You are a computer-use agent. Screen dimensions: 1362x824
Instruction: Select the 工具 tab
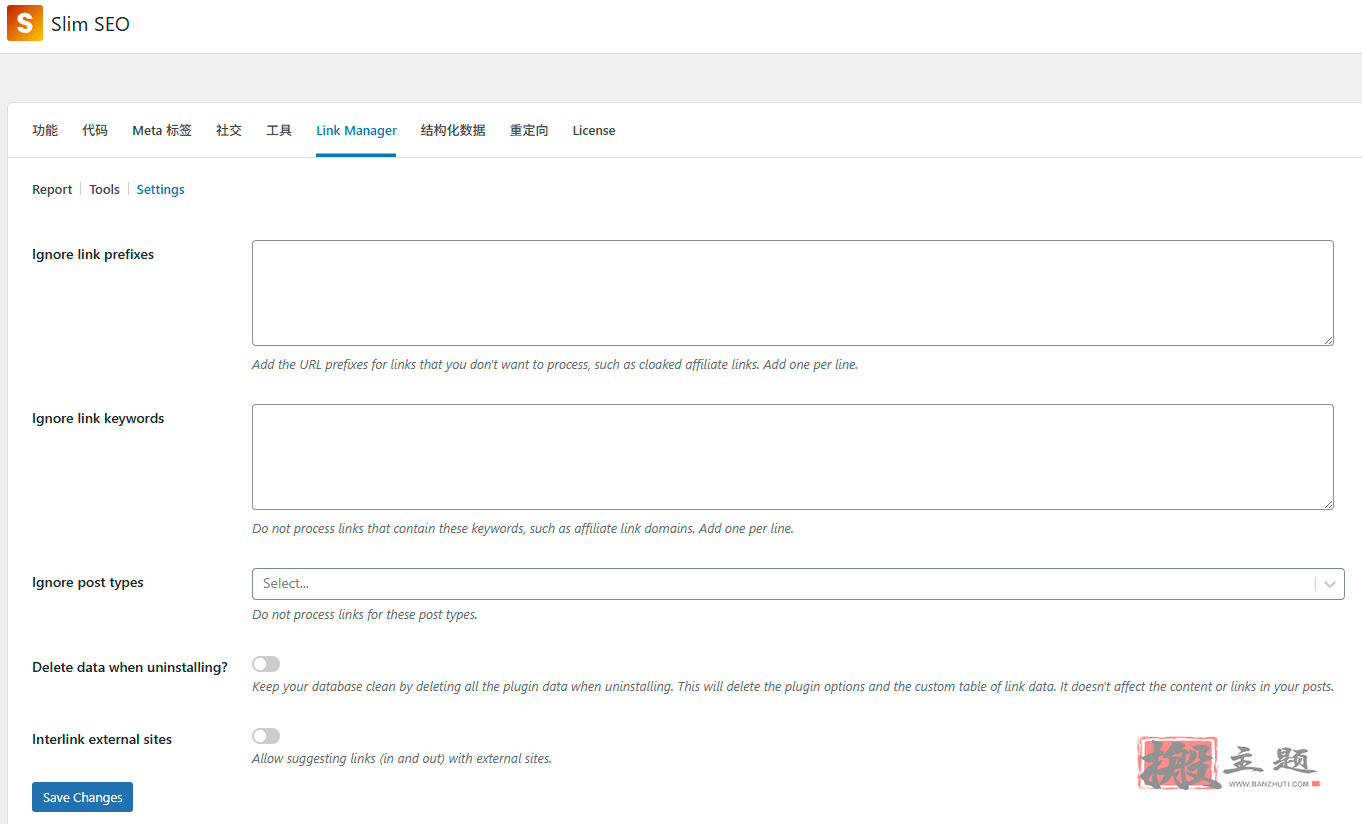[x=279, y=130]
